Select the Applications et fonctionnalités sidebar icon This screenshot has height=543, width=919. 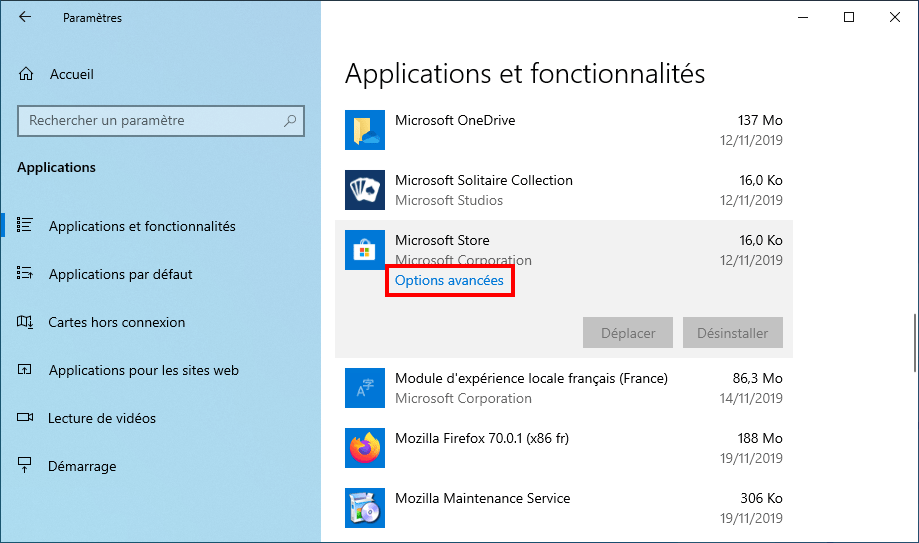[25, 225]
